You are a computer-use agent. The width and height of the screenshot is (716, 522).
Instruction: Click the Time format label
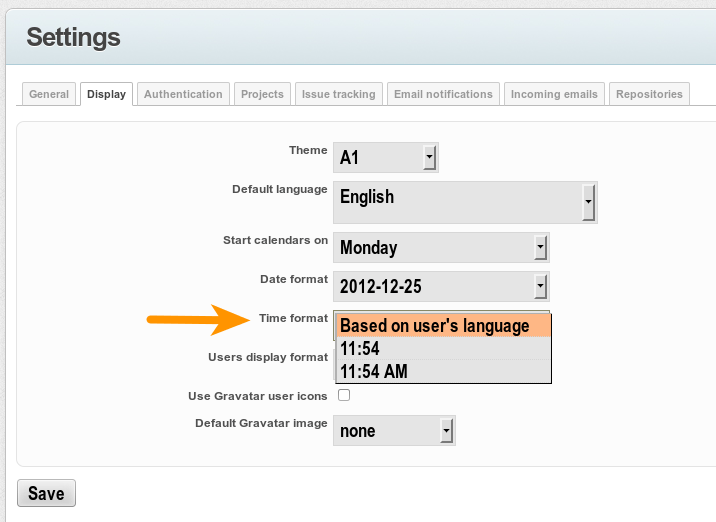point(293,318)
